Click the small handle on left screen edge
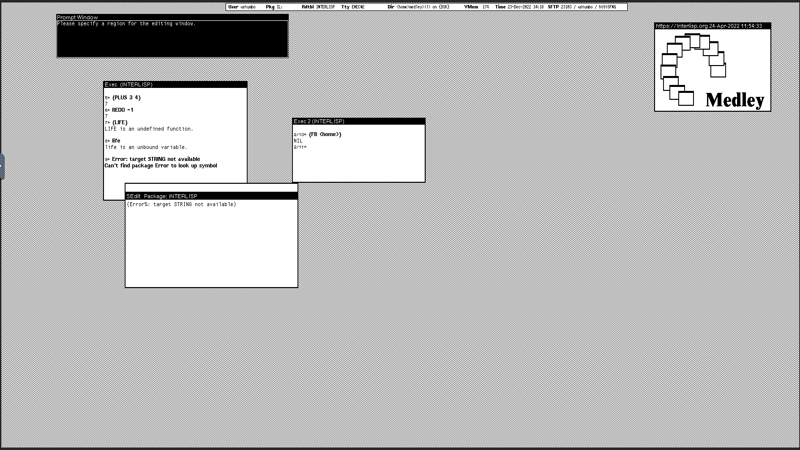The height and width of the screenshot is (450, 800). pos(2,166)
